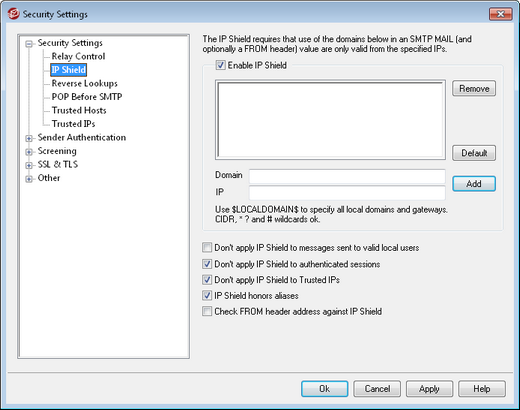Click the Add button
Screen dimensions: 520x410
pyautogui.click(x=474, y=184)
